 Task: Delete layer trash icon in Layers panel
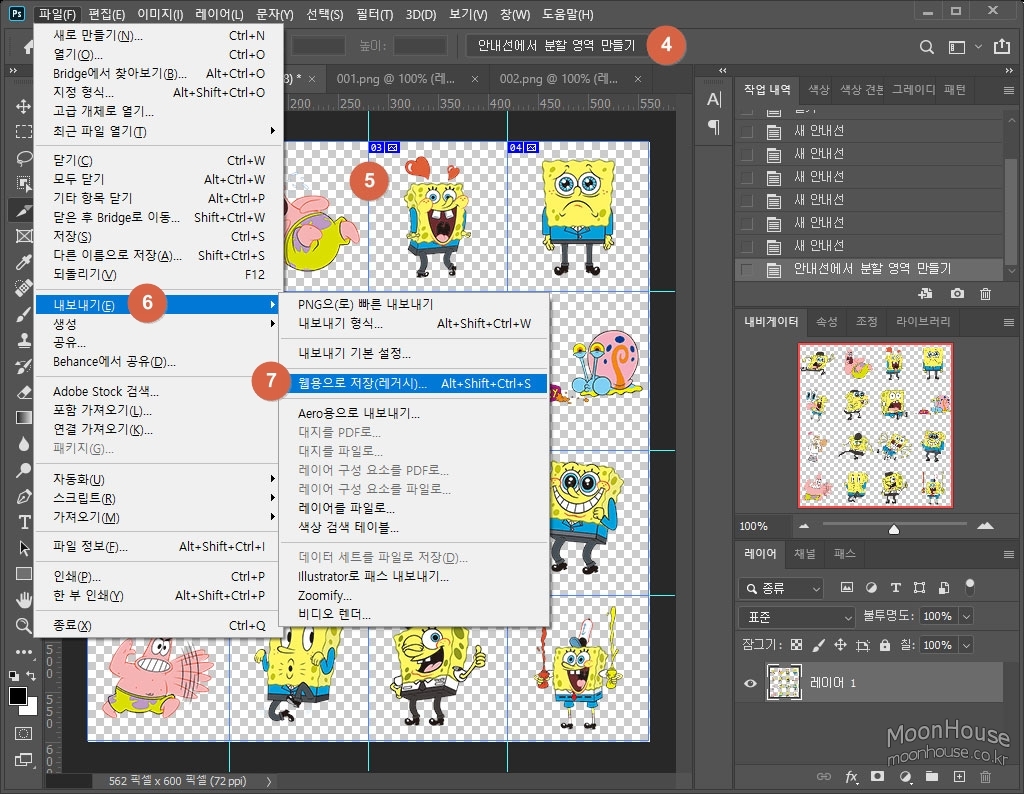click(985, 777)
